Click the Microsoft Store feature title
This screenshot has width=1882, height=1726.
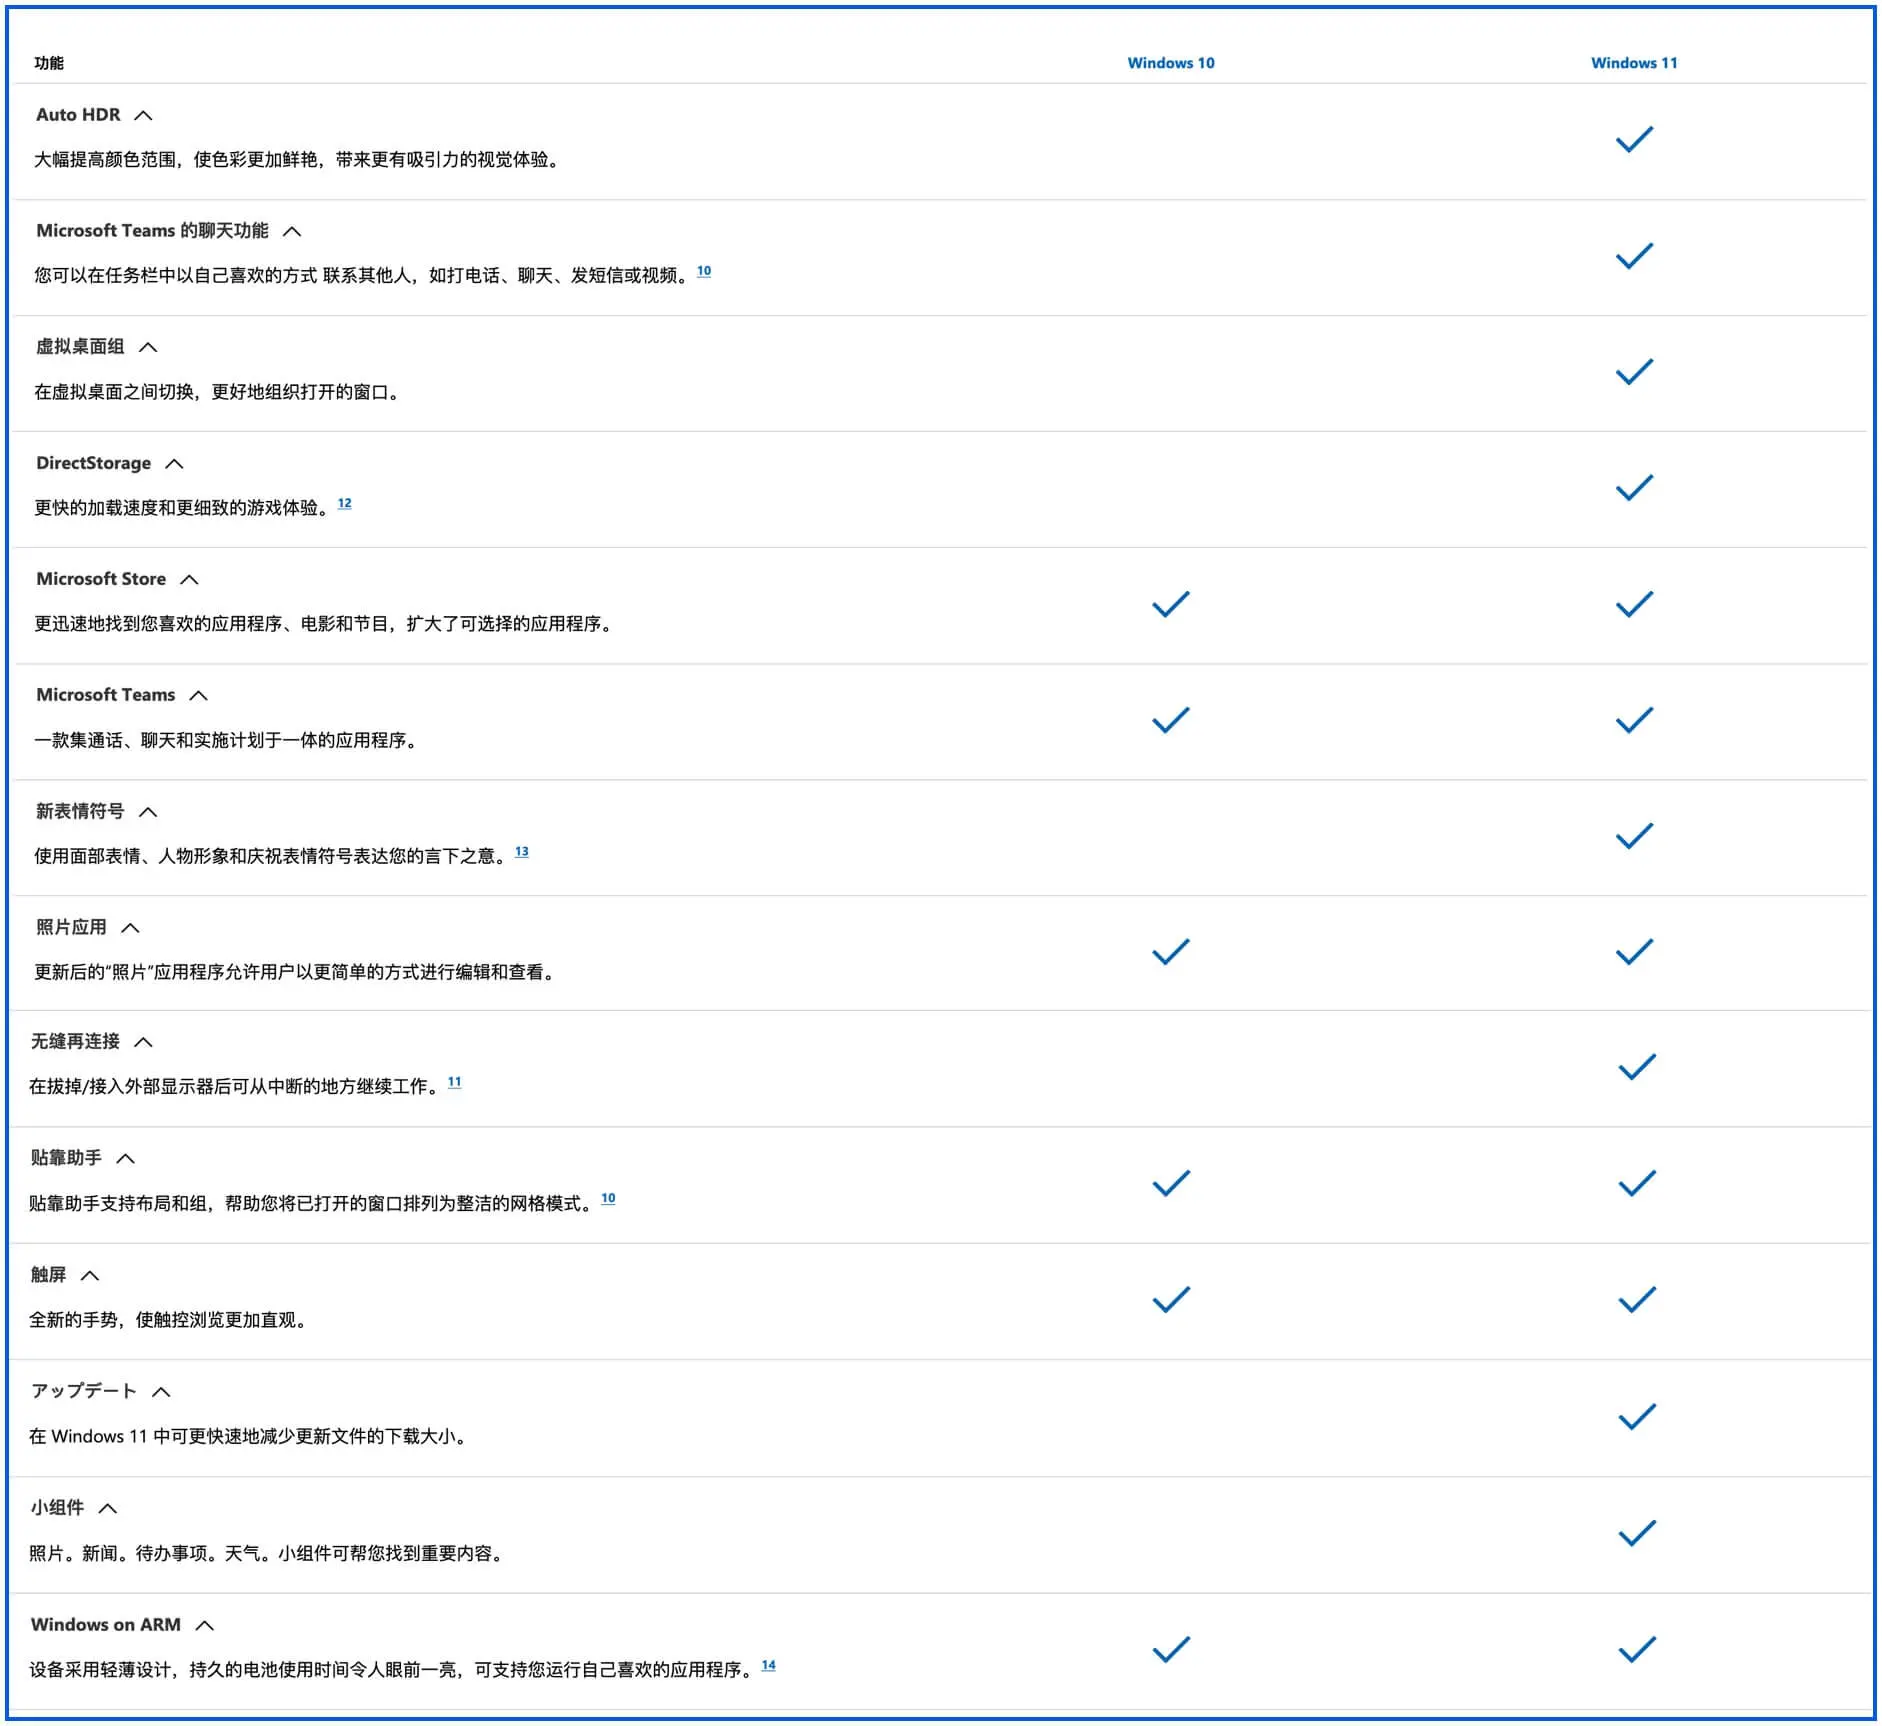[101, 579]
